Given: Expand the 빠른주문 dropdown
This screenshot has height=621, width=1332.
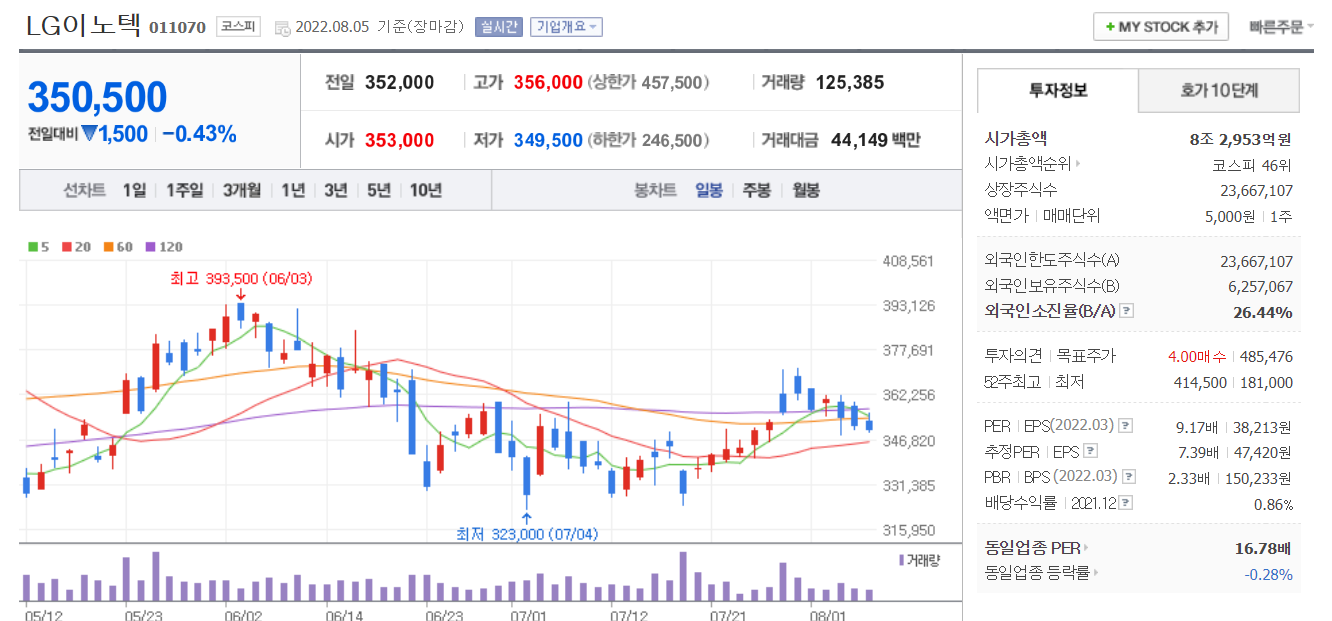Looking at the screenshot, I should point(1282,27).
